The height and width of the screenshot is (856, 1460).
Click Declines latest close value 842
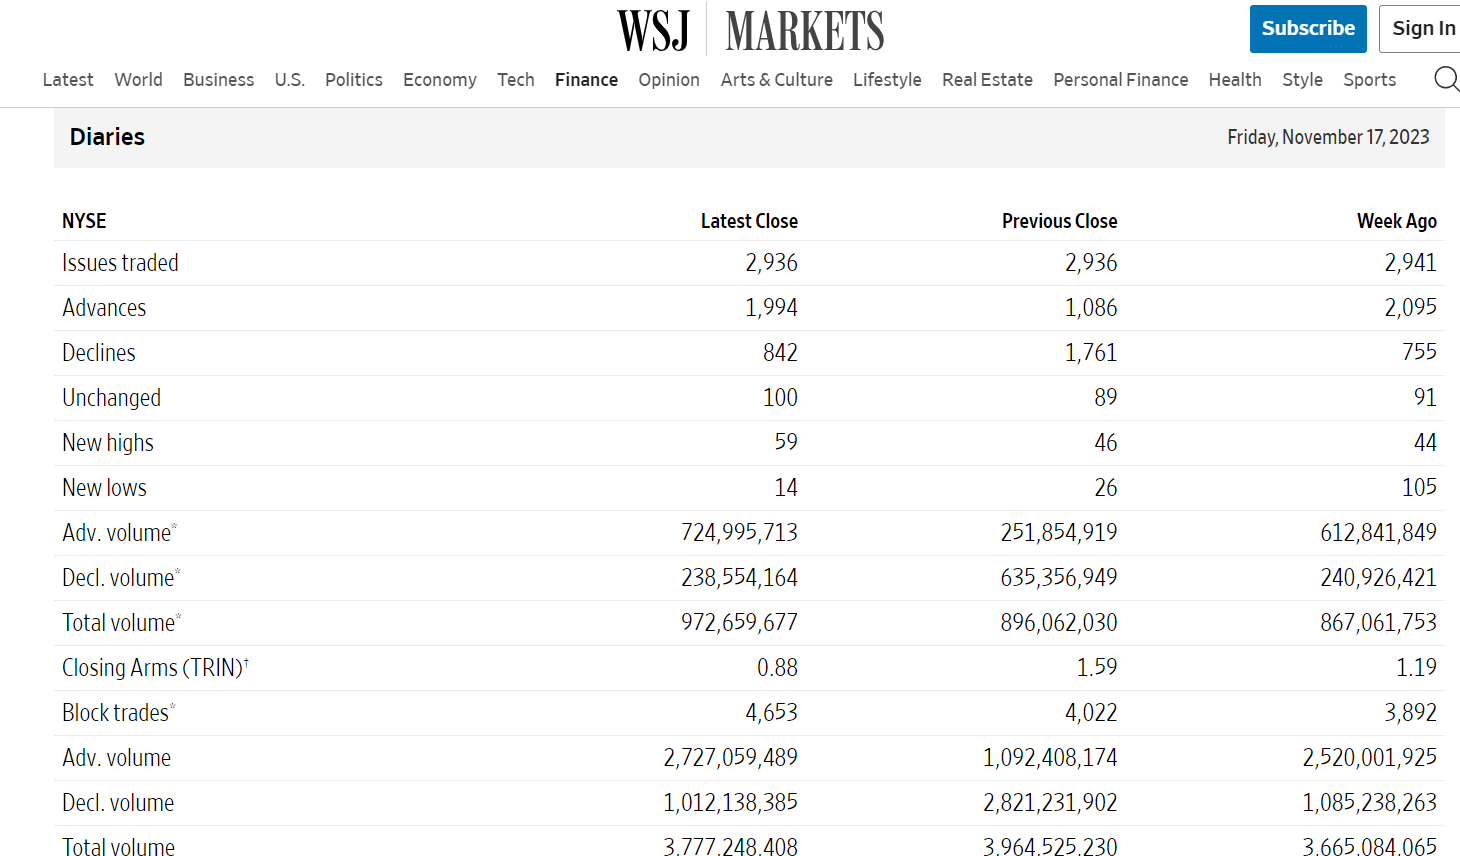780,353
